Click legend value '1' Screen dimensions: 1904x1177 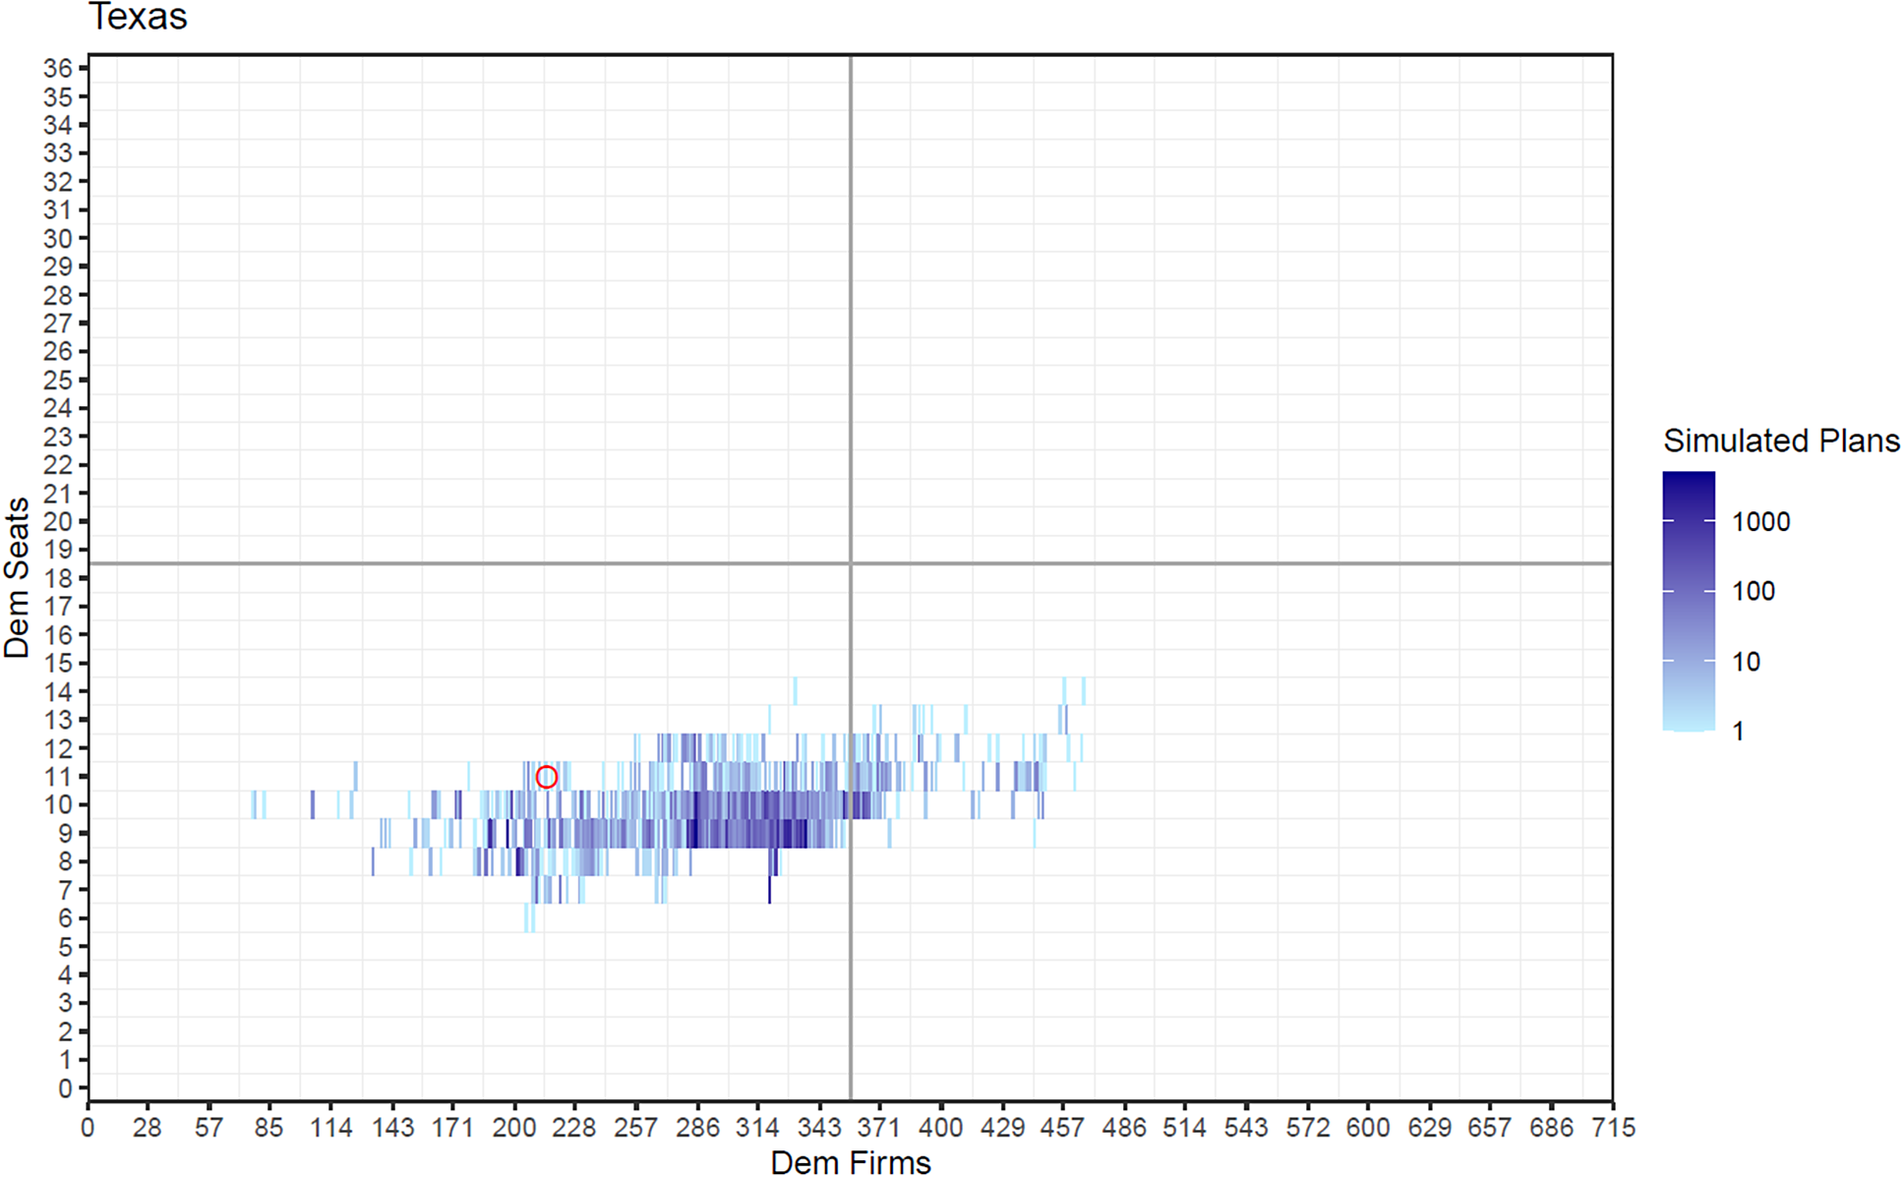pos(1738,731)
